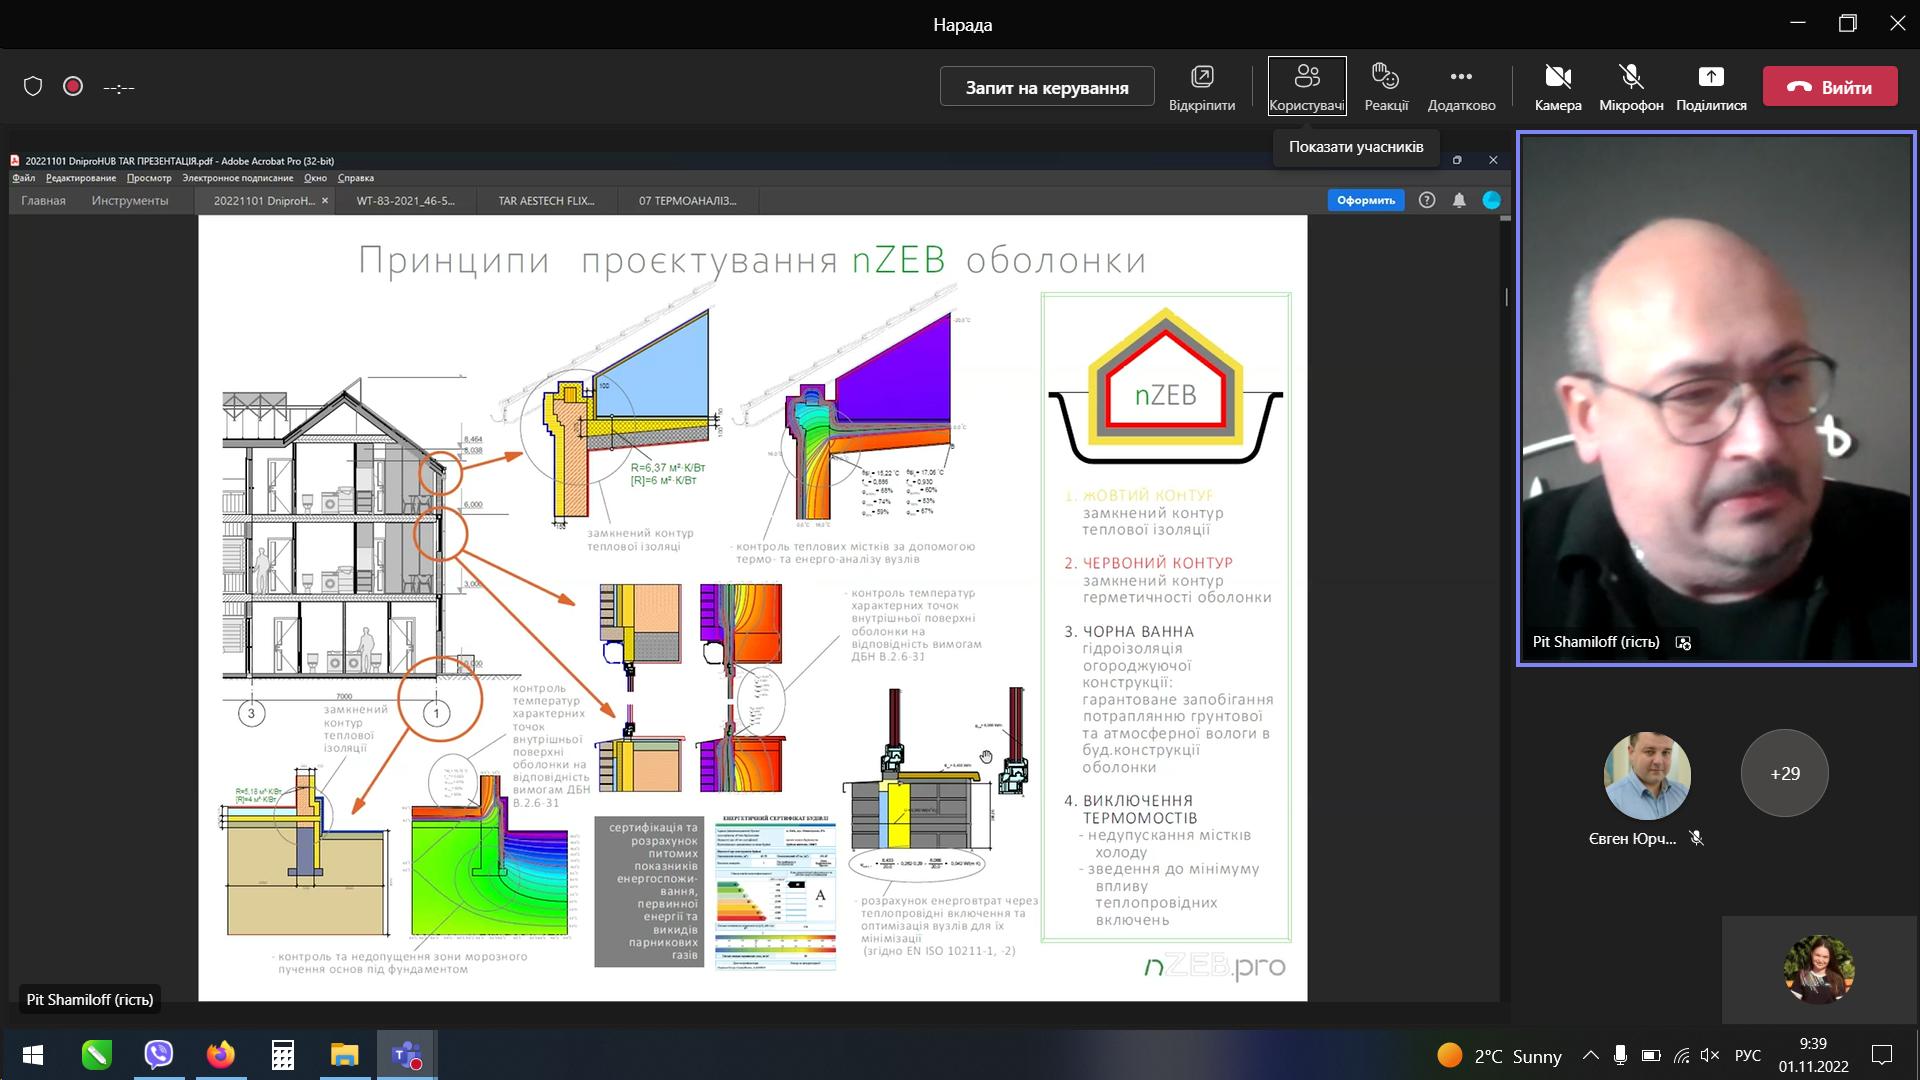Toggle the Користувачі participants panel
The width and height of the screenshot is (1920, 1080).
1307,86
